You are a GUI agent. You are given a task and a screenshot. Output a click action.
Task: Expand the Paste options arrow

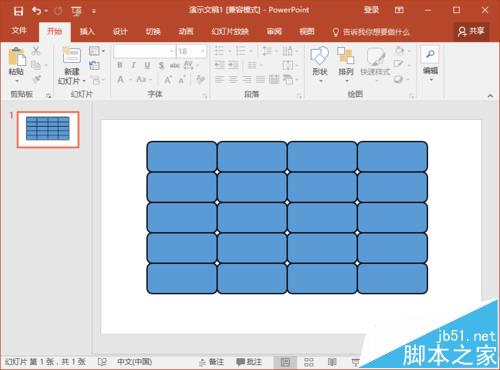(x=16, y=81)
